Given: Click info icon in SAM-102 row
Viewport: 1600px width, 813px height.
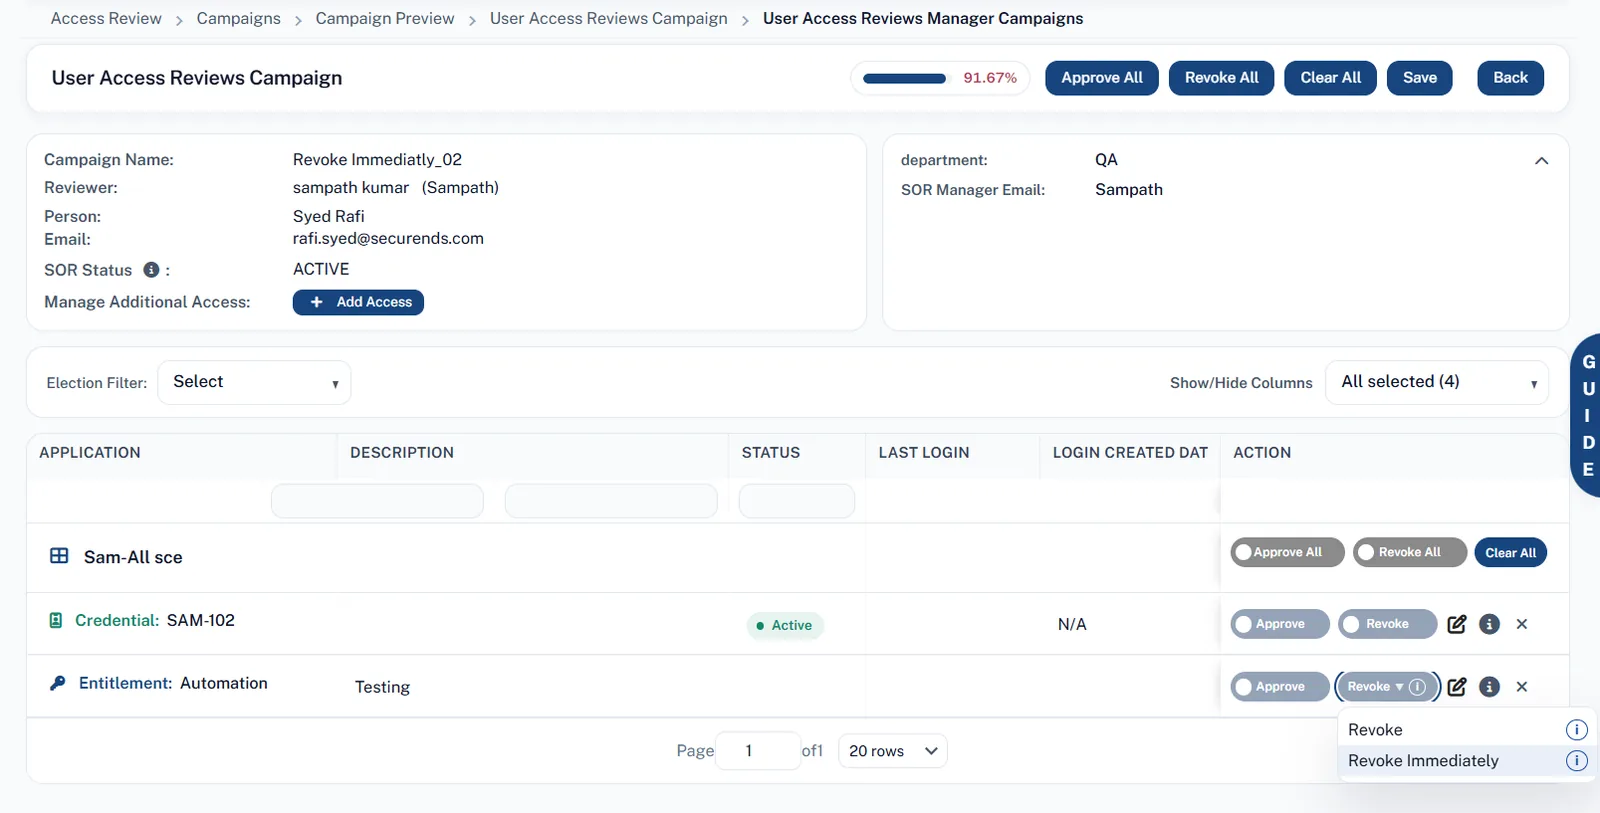Looking at the screenshot, I should 1489,624.
